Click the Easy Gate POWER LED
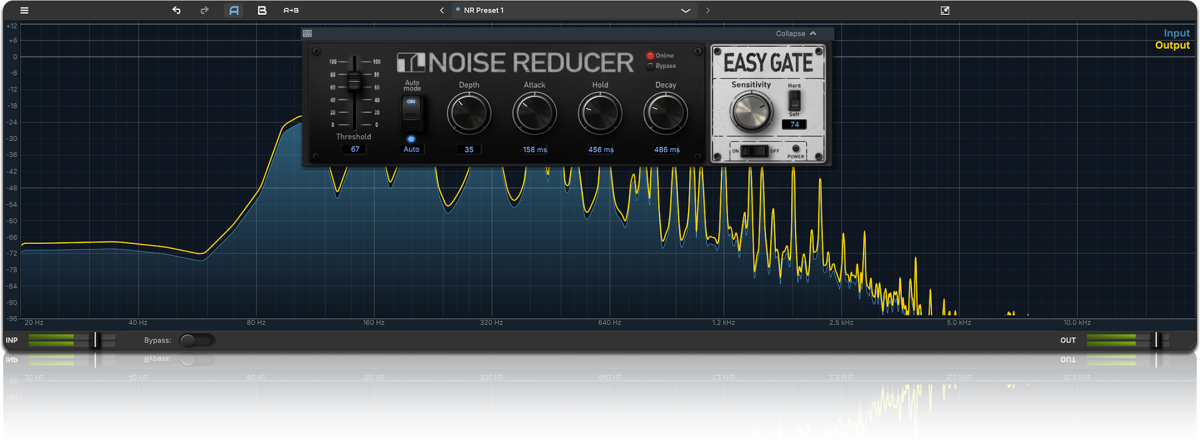The image size is (1200, 444). click(x=796, y=148)
